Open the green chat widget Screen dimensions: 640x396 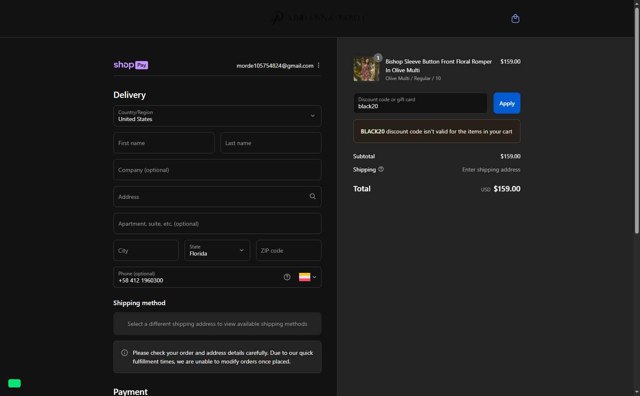point(14,383)
